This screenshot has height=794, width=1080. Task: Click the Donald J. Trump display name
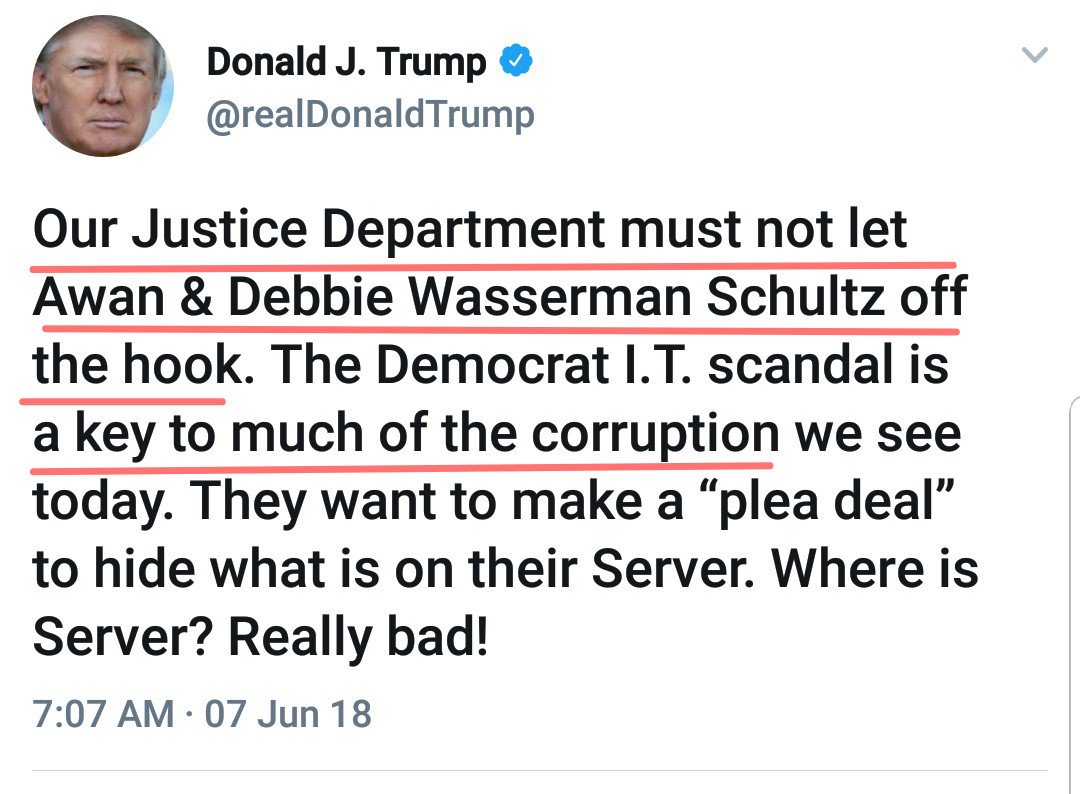pyautogui.click(x=346, y=63)
